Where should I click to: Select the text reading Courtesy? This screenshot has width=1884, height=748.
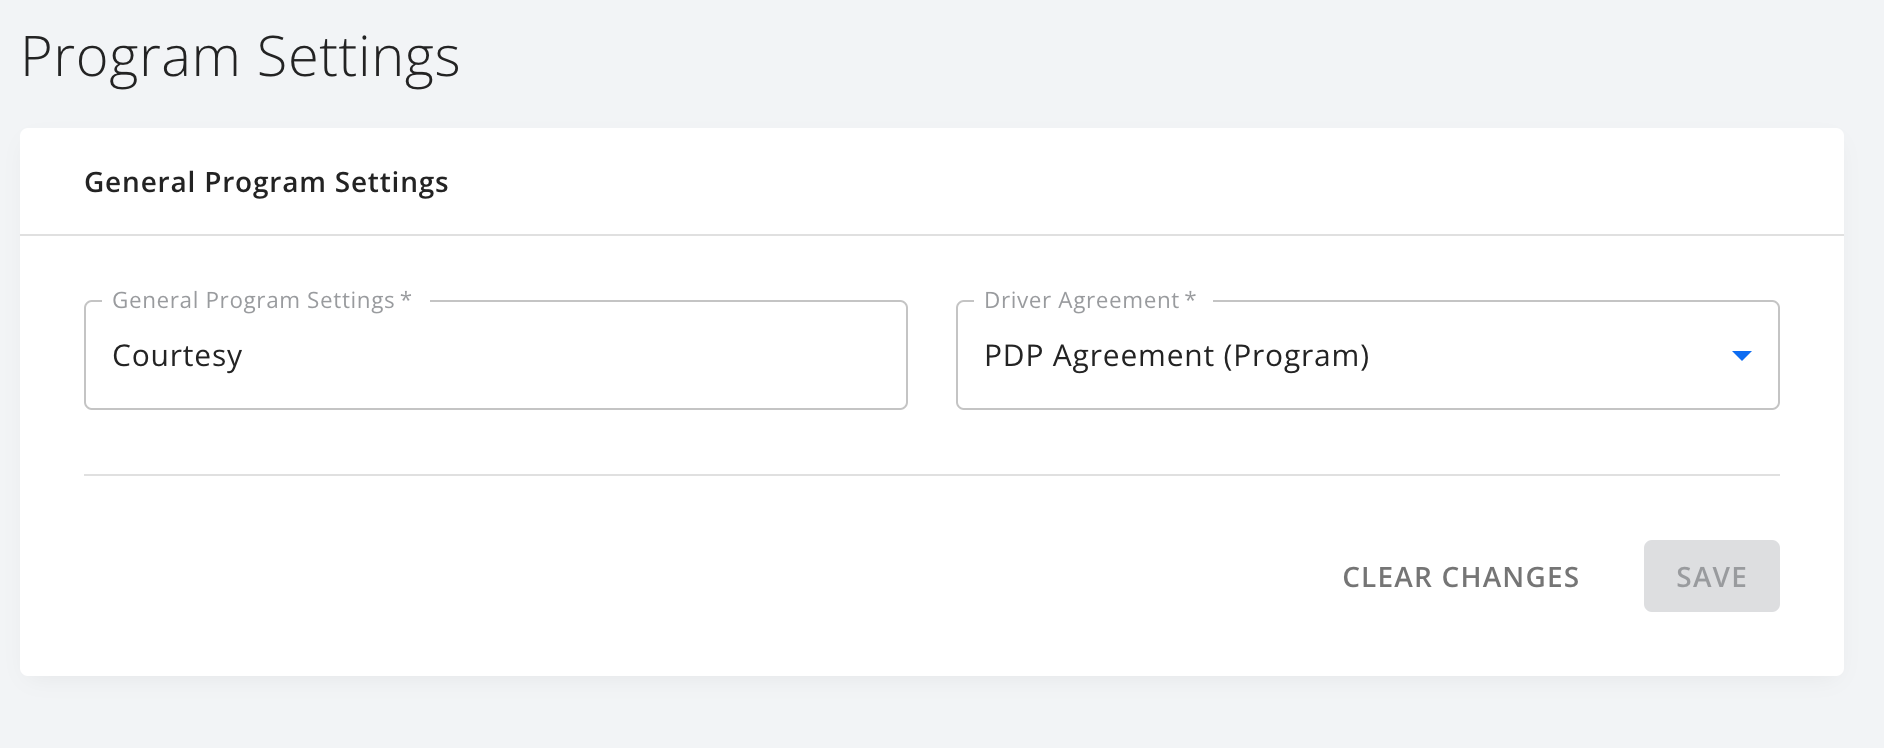click(178, 355)
